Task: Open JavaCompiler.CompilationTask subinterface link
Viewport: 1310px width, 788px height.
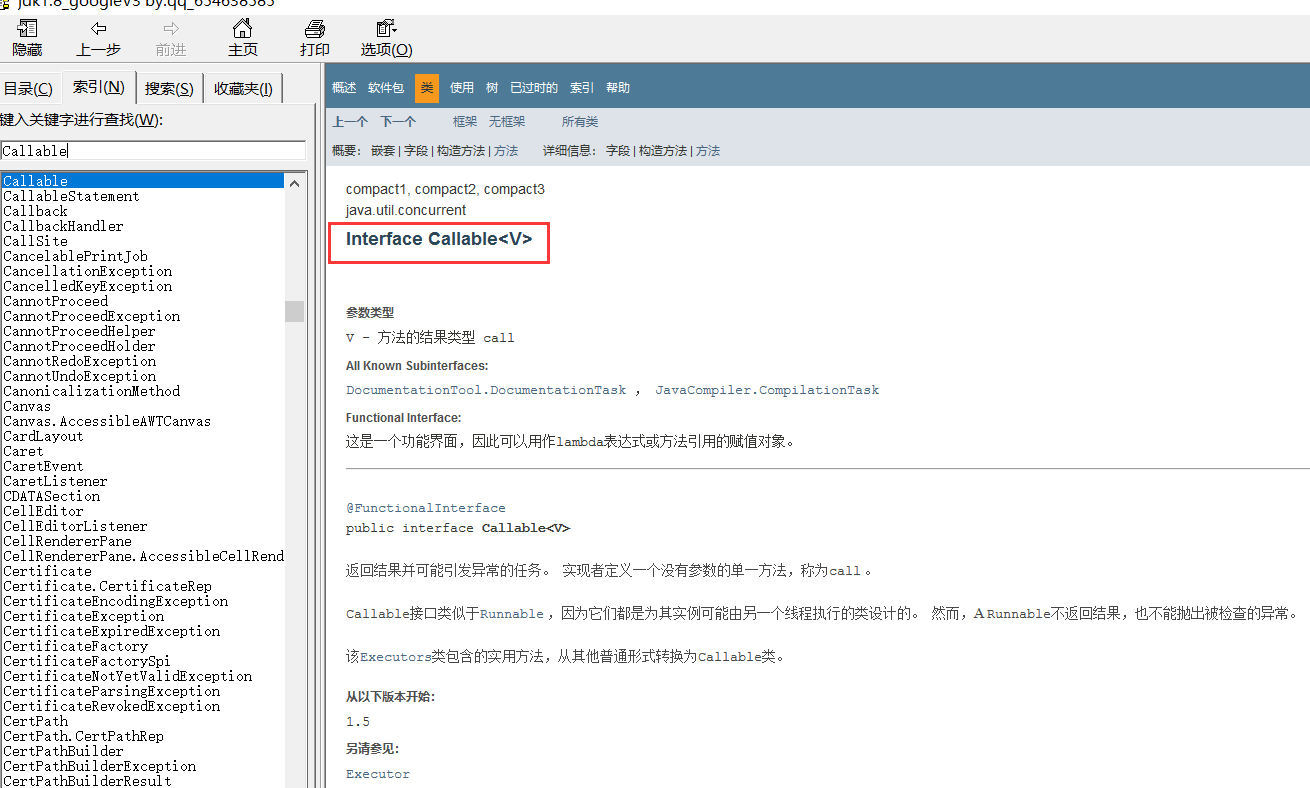Action: [x=767, y=390]
